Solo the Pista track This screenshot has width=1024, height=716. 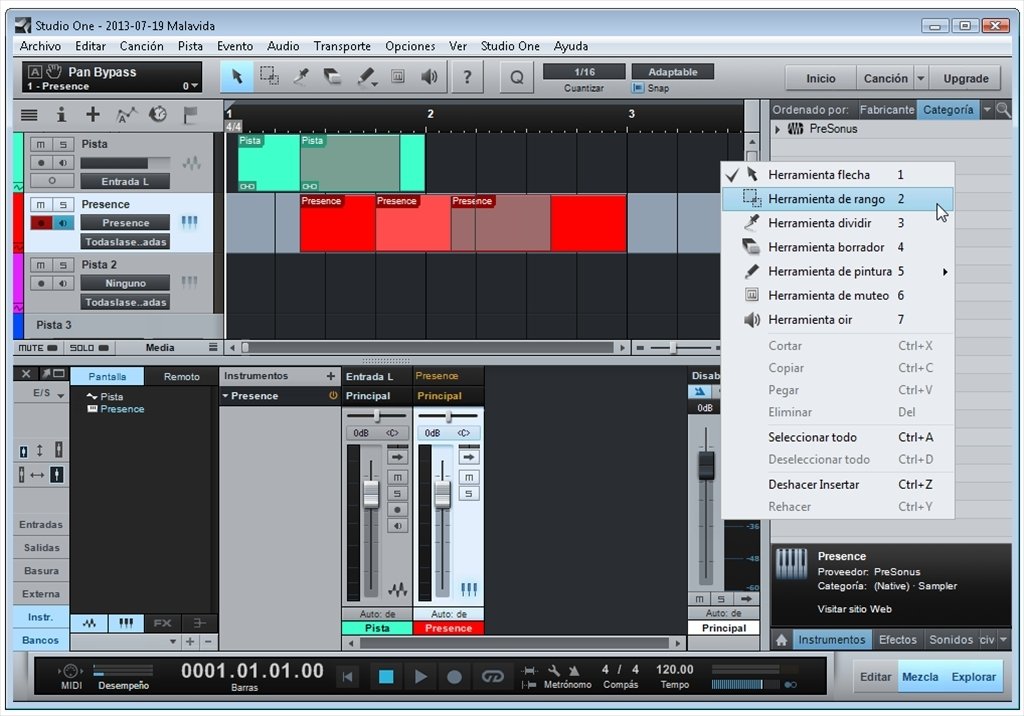(63, 144)
